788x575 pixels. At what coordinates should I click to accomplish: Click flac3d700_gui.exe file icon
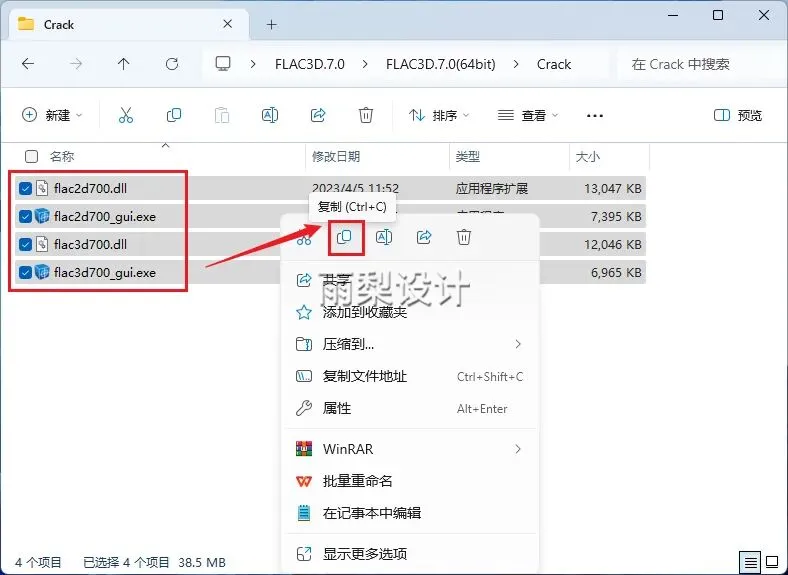42,272
